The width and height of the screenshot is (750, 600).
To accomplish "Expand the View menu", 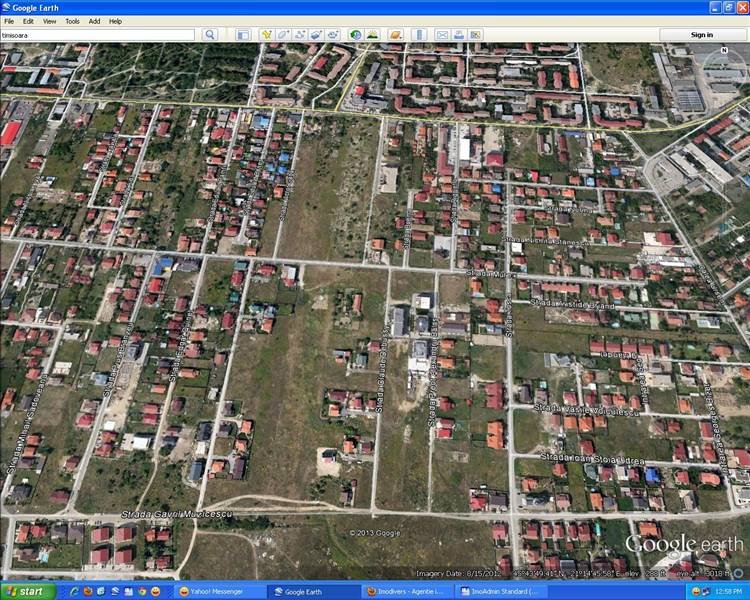I will click(49, 21).
